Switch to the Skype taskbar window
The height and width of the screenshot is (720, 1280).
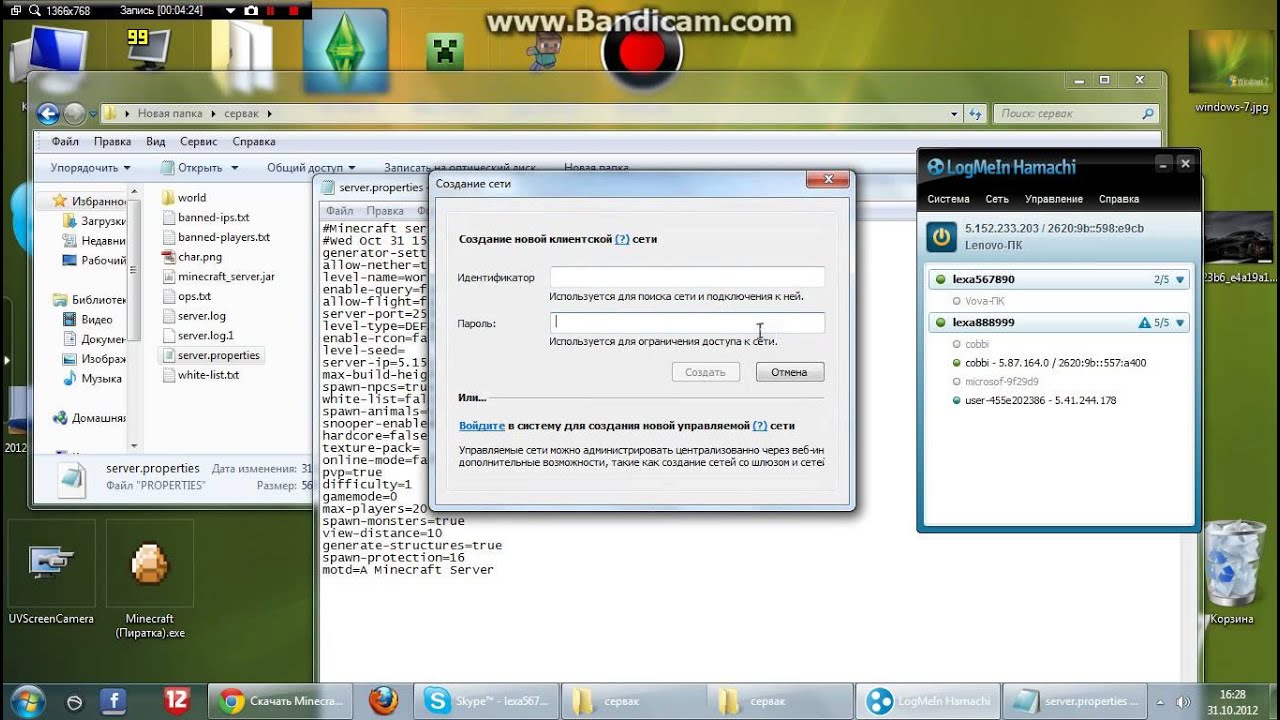click(x=485, y=701)
